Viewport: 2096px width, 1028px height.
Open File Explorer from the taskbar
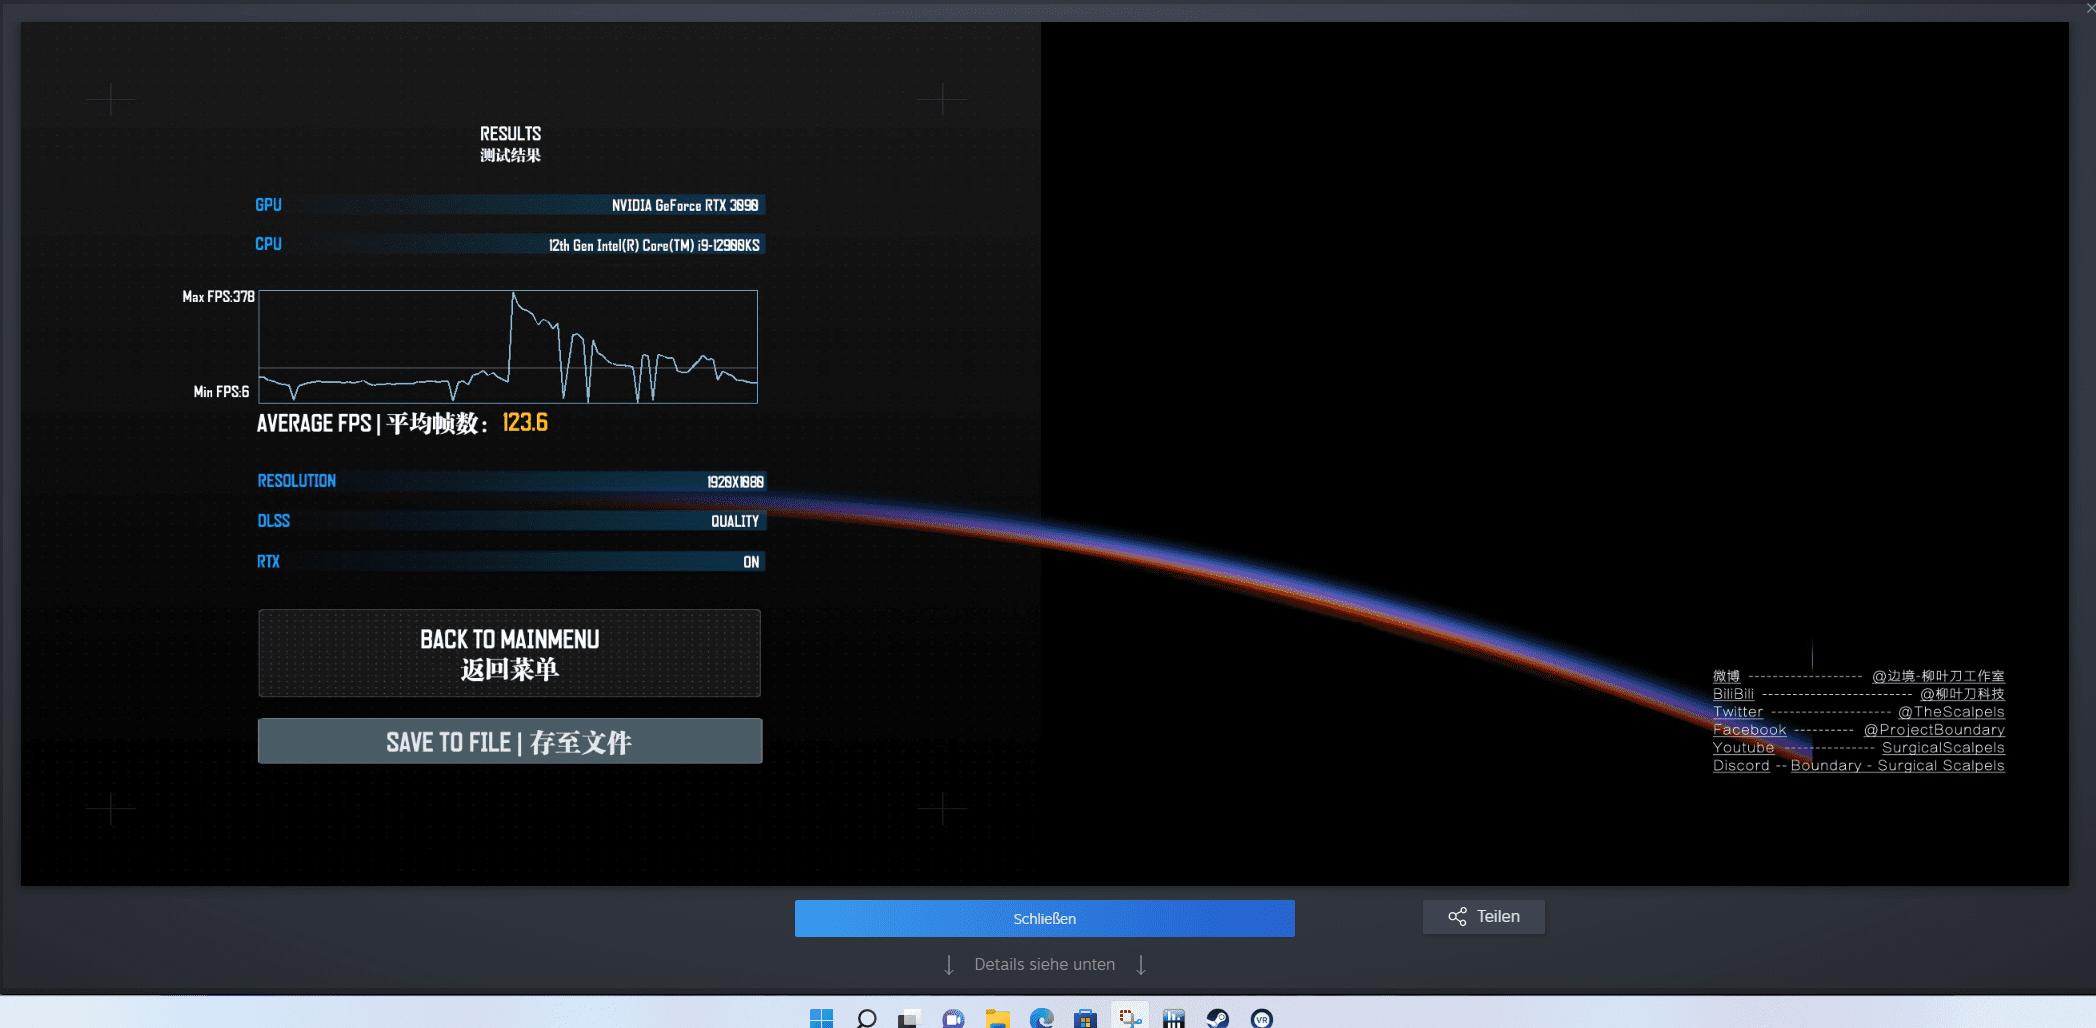(997, 1018)
